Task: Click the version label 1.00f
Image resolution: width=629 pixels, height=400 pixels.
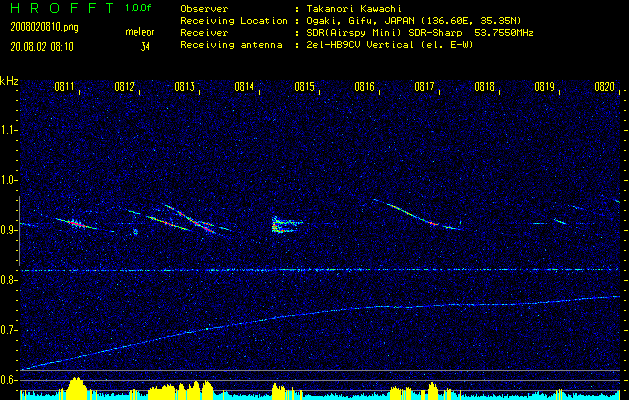Action: tap(138, 8)
